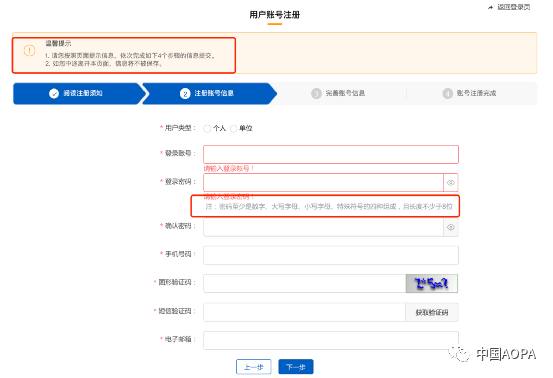Open step 阅读注册须知
The width and height of the screenshot is (553, 378).
point(79,93)
